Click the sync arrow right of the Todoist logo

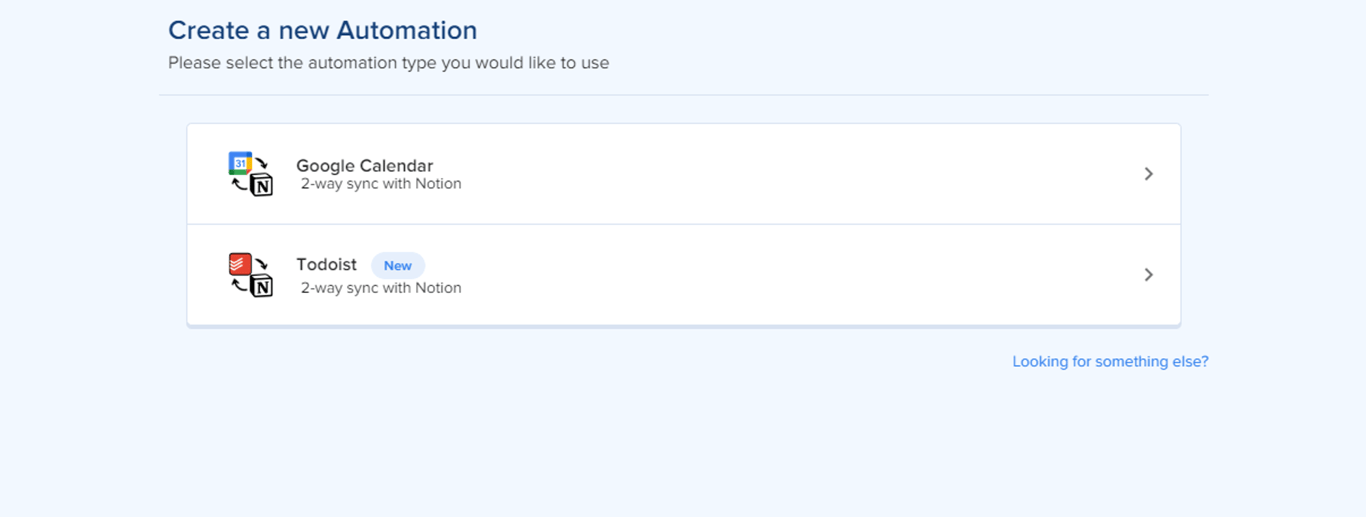262,263
